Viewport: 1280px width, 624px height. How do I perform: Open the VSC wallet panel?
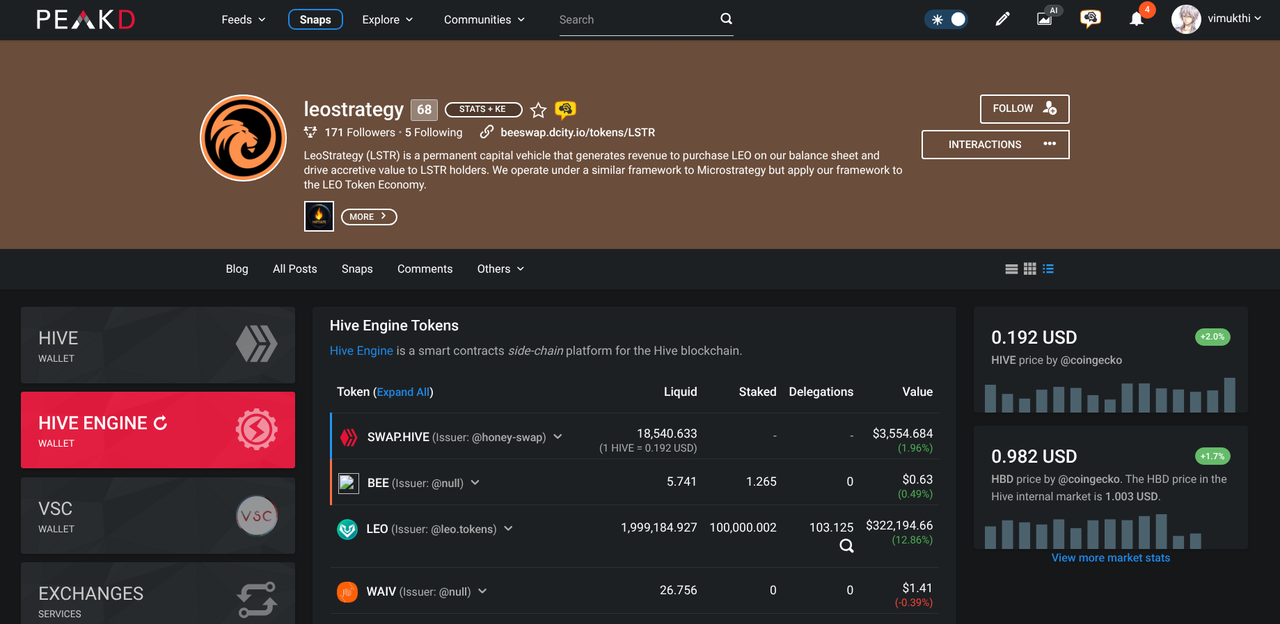pyautogui.click(x=158, y=515)
